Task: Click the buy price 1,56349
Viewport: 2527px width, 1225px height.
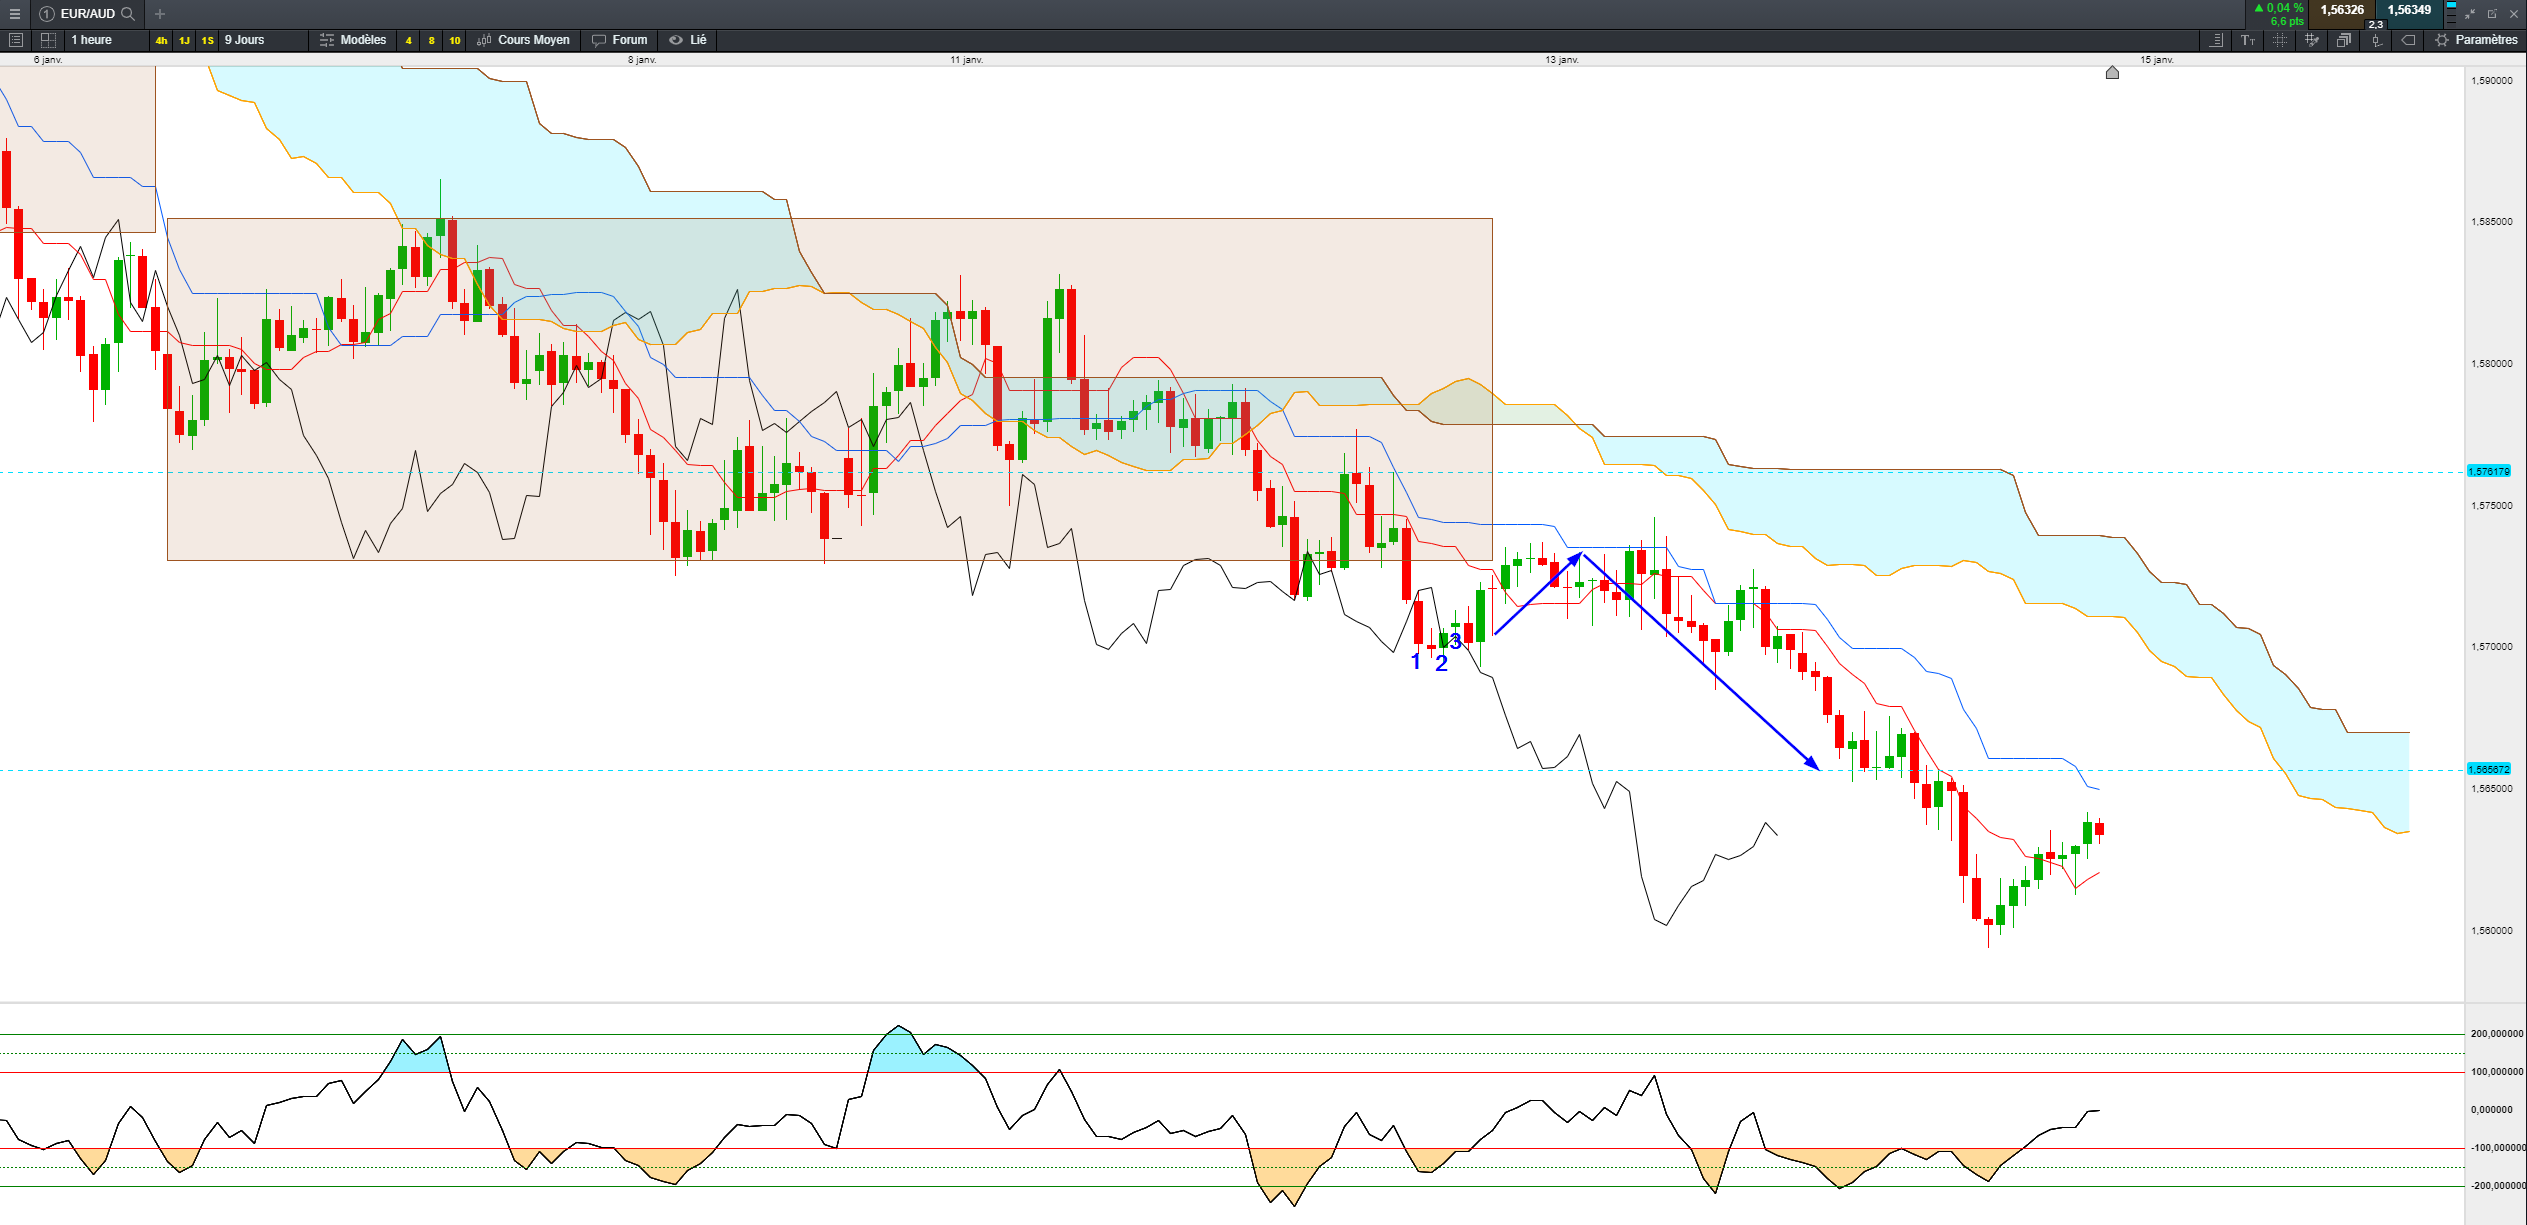Action: click(2410, 10)
